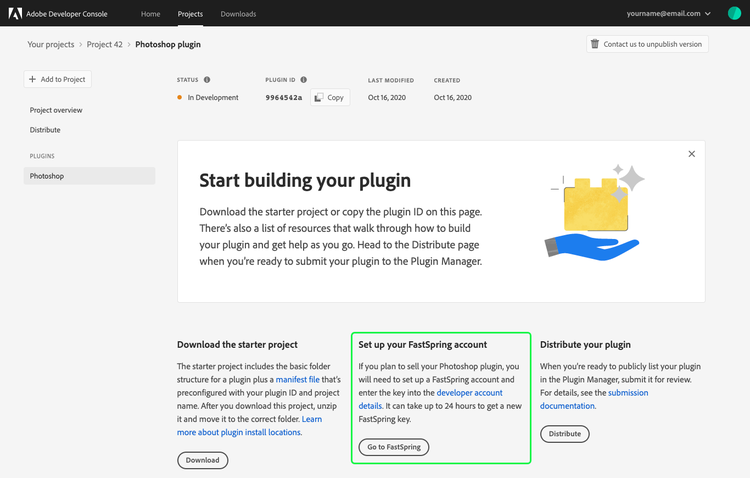Click the Status info icon
Image resolution: width=750 pixels, height=478 pixels.
coord(207,80)
